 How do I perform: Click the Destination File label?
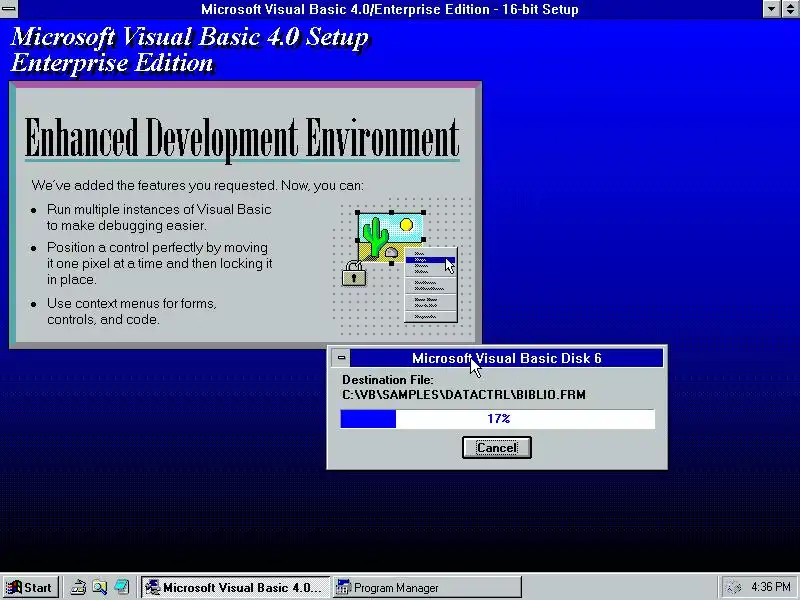(x=387, y=380)
